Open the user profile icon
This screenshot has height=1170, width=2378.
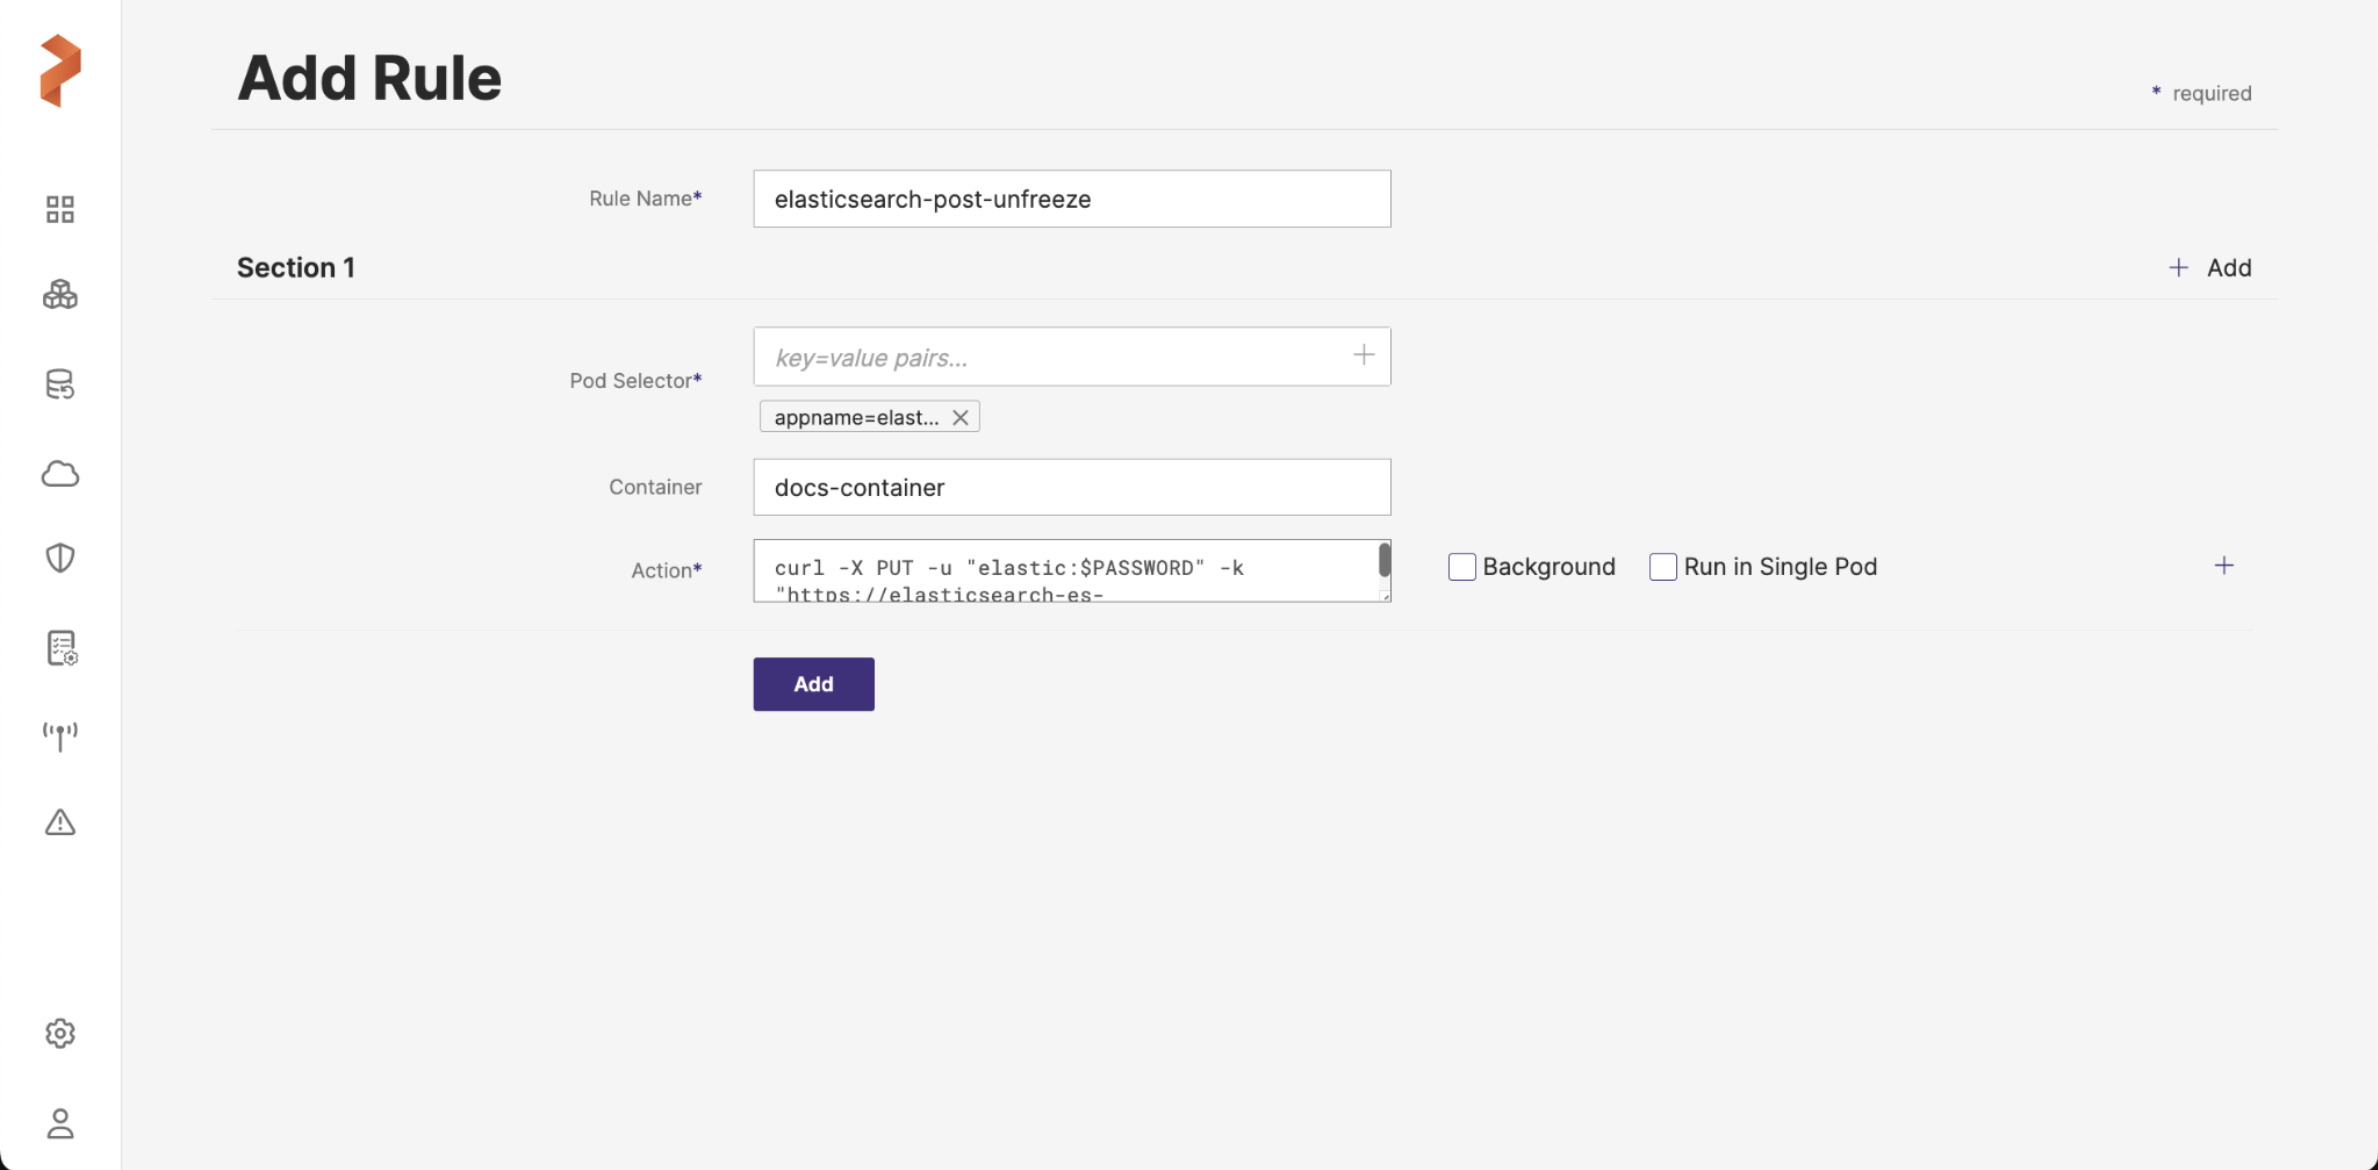(x=60, y=1123)
